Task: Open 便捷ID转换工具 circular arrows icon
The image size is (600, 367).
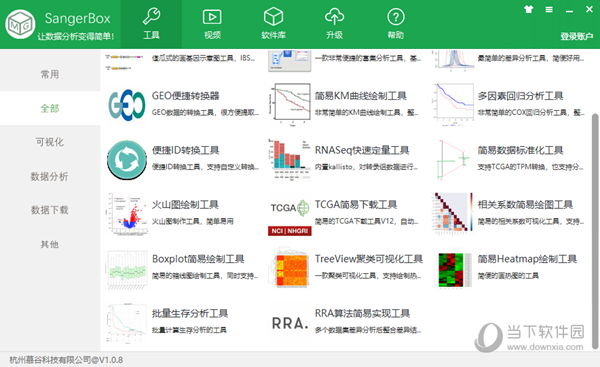Action: click(127, 160)
